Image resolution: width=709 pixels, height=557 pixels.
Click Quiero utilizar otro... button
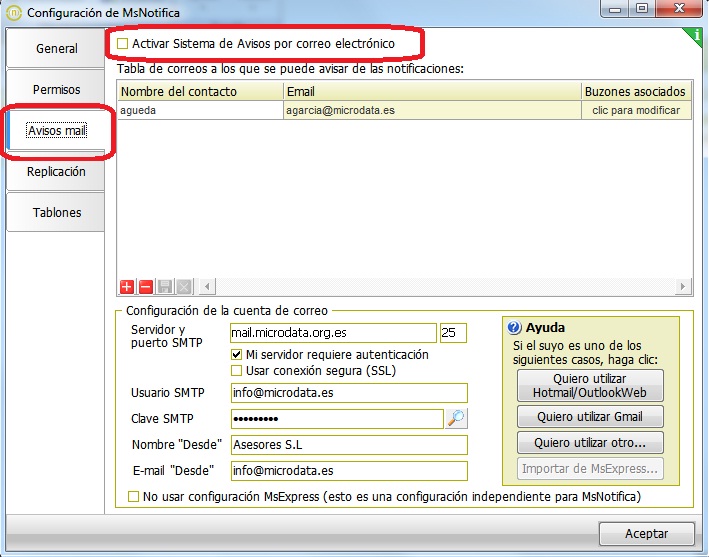pos(590,442)
